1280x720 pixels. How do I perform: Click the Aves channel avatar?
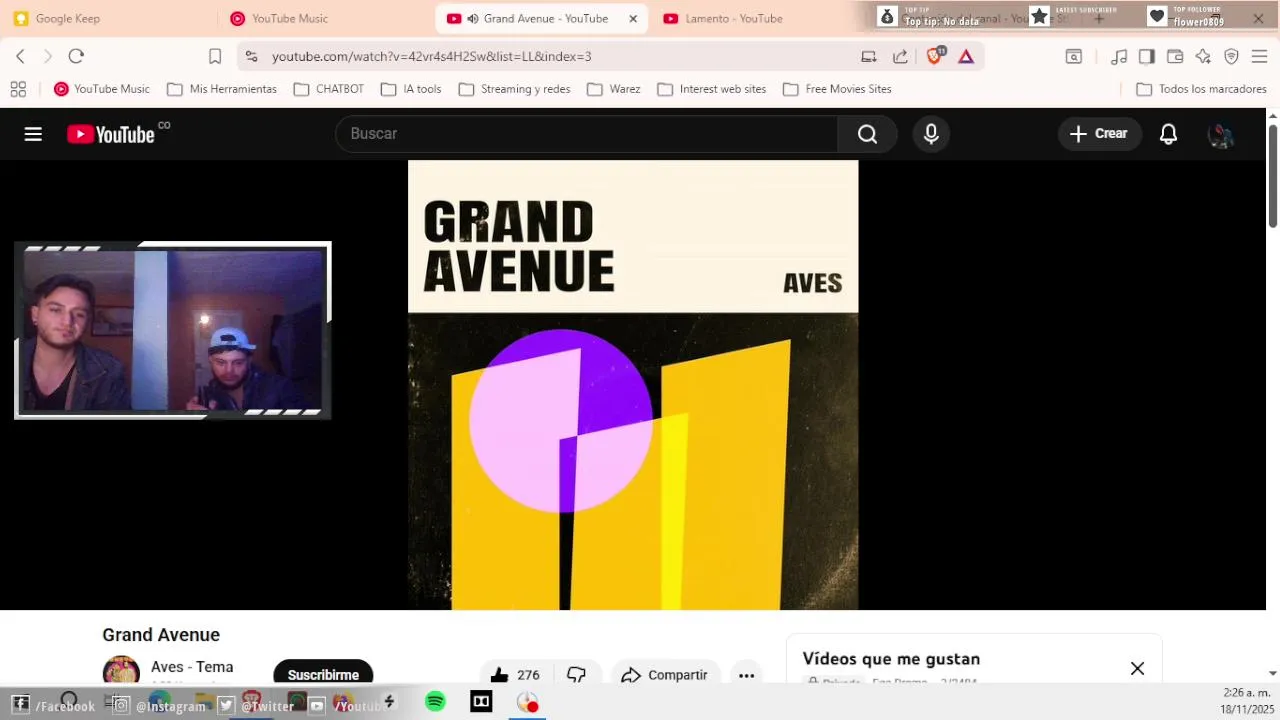(121, 671)
